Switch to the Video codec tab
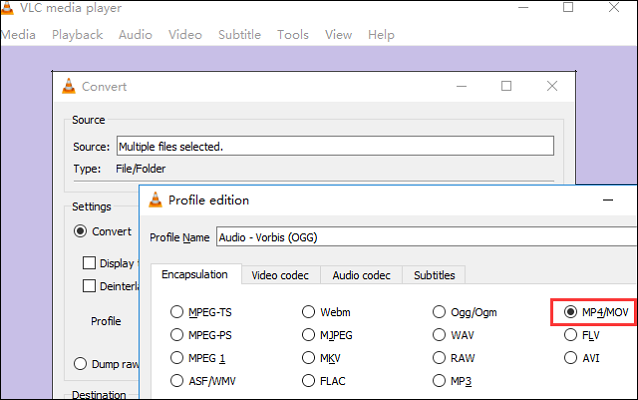The height and width of the screenshot is (400, 638). 280,275
